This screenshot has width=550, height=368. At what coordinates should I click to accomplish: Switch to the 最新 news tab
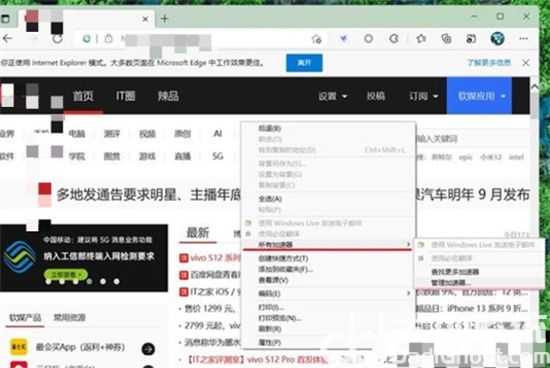click(x=198, y=233)
